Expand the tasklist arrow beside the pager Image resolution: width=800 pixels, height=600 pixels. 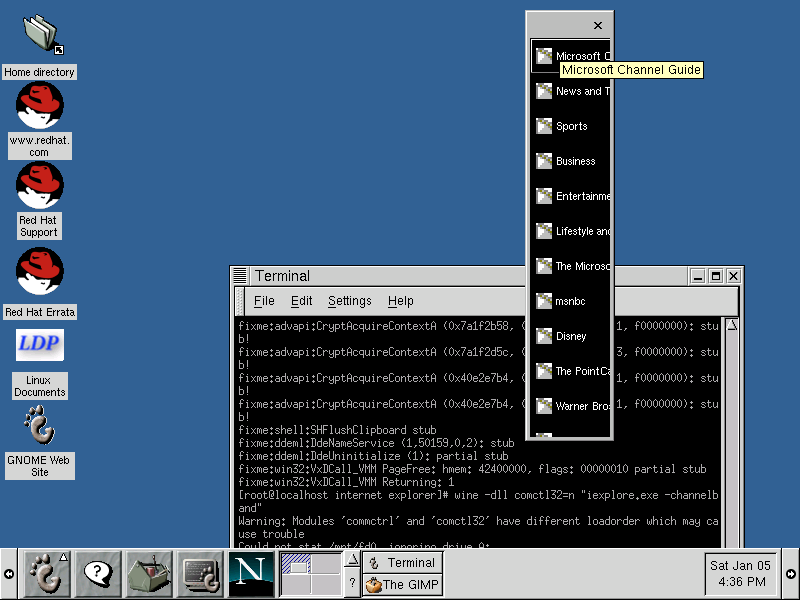[x=351, y=562]
